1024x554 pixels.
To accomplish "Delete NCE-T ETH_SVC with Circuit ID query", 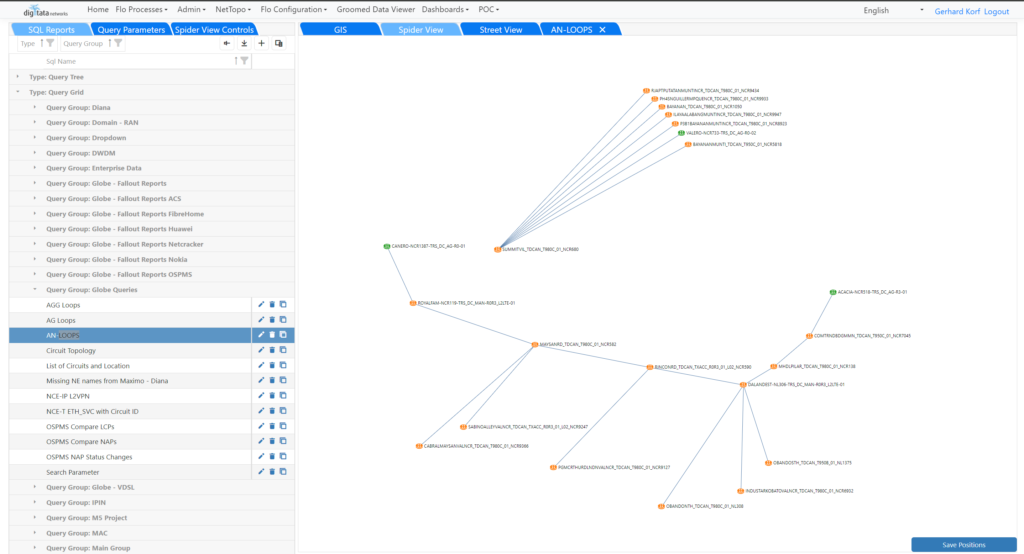I will (272, 411).
